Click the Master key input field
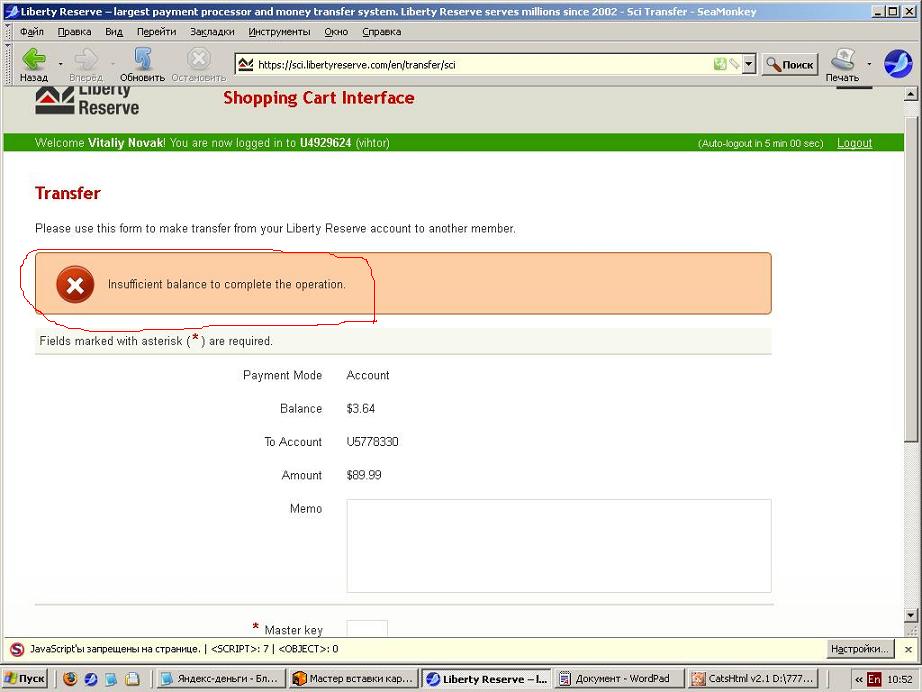Image resolution: width=922 pixels, height=692 pixels. tap(367, 628)
